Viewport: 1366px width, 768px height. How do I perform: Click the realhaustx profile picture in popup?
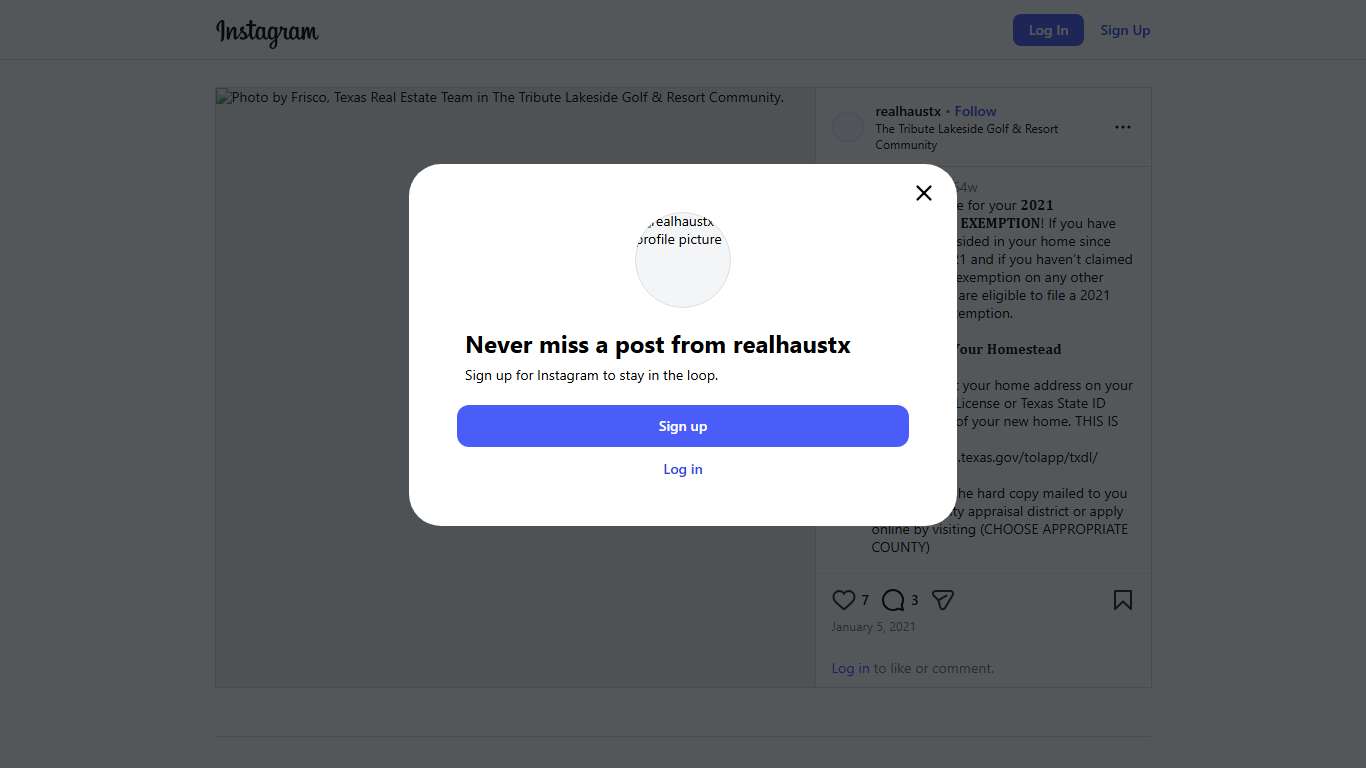[x=683, y=260]
